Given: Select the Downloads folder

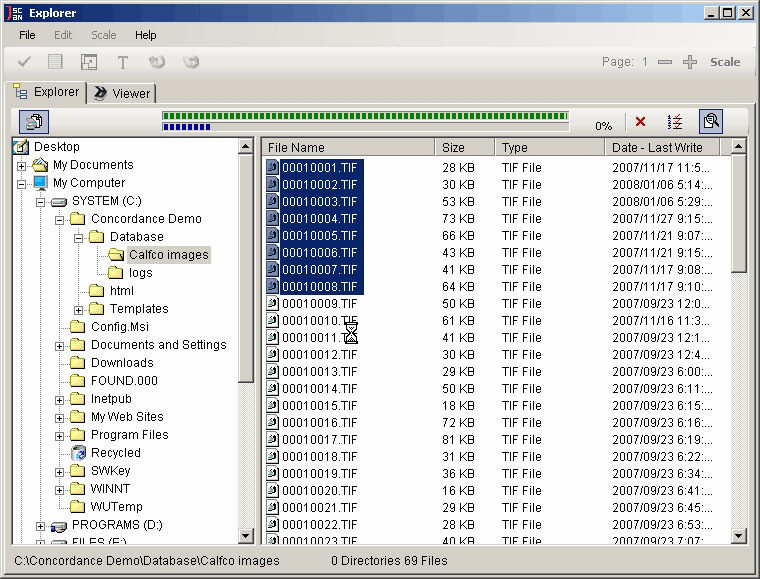Looking at the screenshot, I should coord(122,362).
